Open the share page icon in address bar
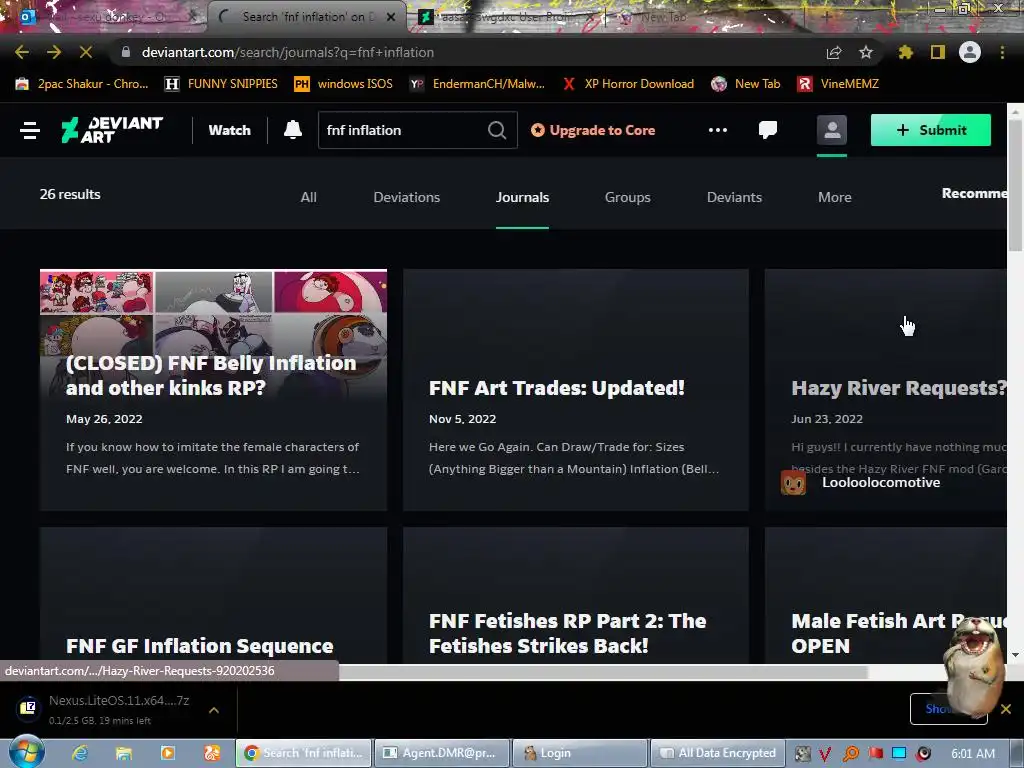The image size is (1024, 768). 834,52
